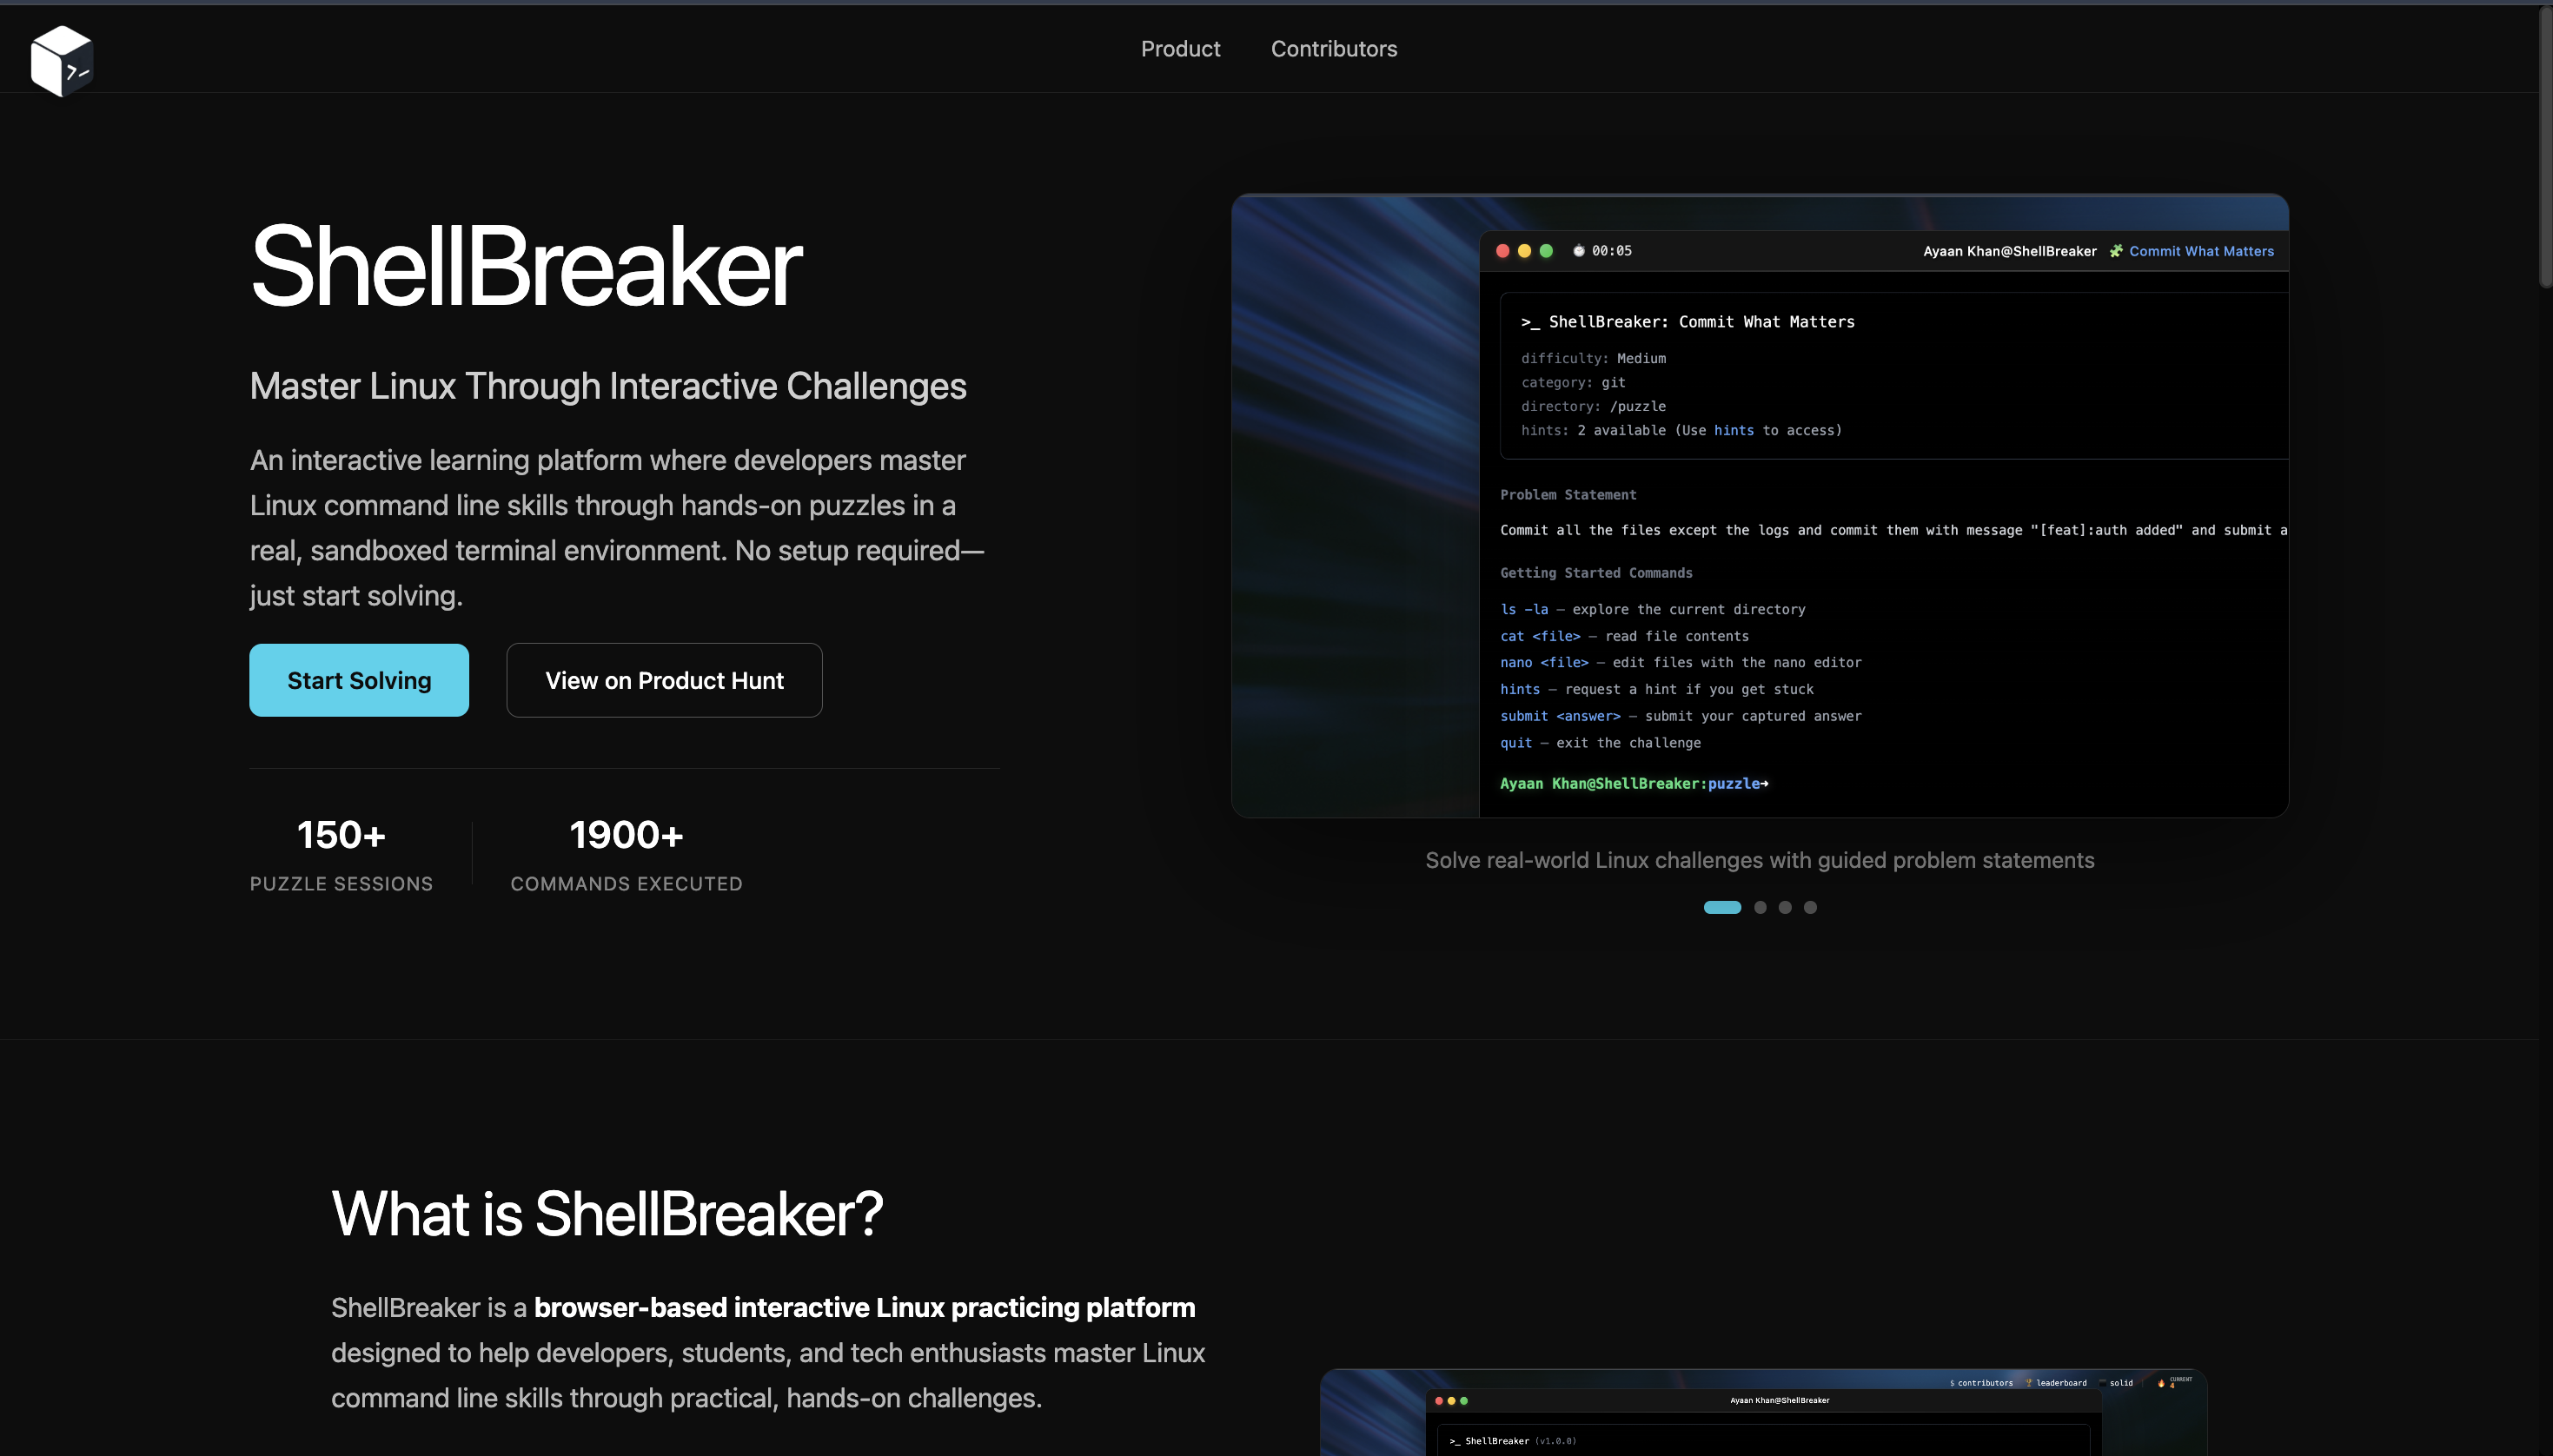Click the leaderboard label in the mockup navbar
Viewport: 2553px width, 1456px height.
pos(2061,1383)
